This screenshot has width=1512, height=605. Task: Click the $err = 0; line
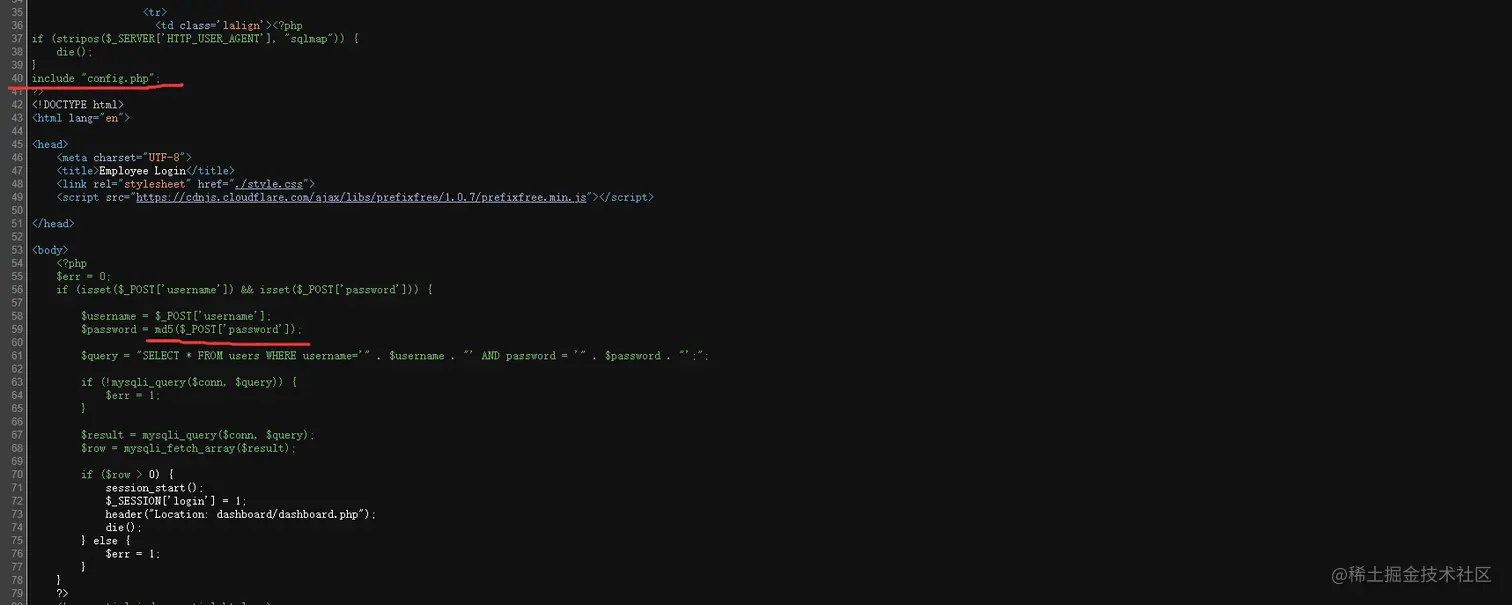(84, 276)
